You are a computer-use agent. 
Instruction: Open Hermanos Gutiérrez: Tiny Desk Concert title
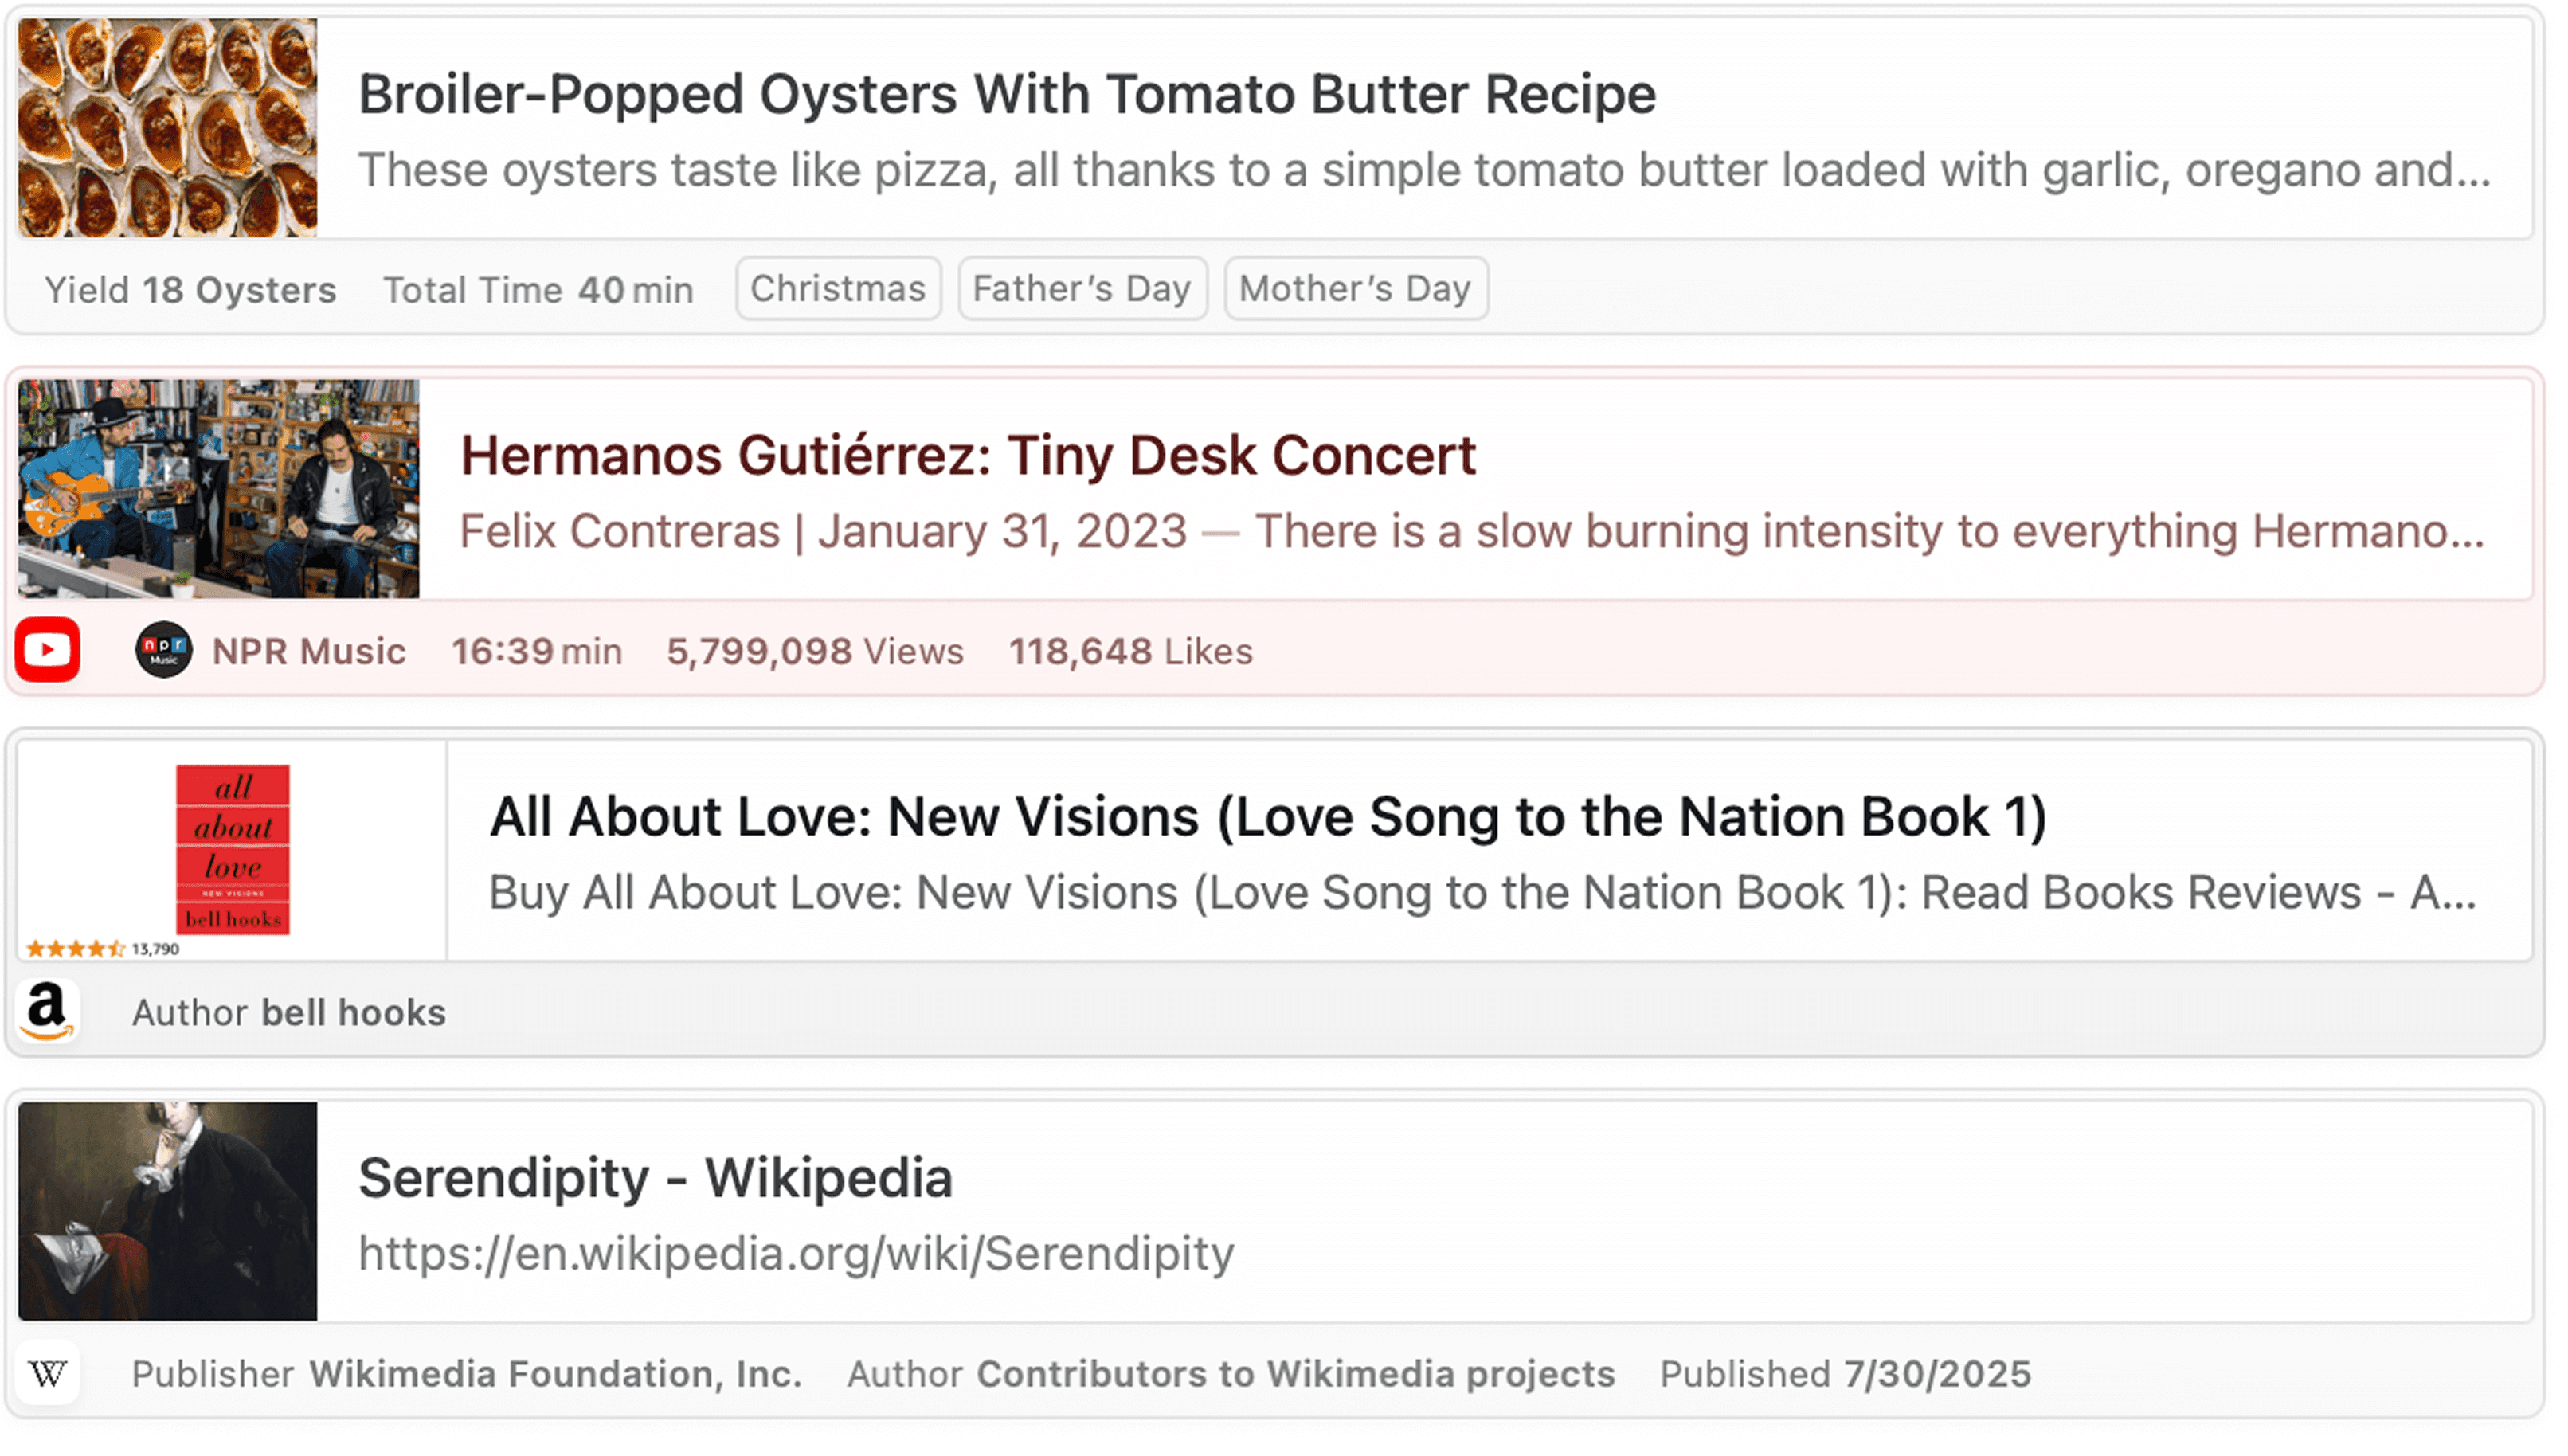967,456
